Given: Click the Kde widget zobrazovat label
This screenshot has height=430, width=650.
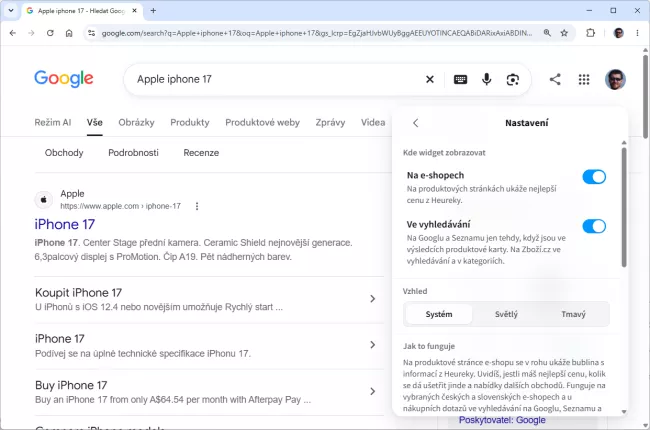Looking at the screenshot, I should pos(444,153).
